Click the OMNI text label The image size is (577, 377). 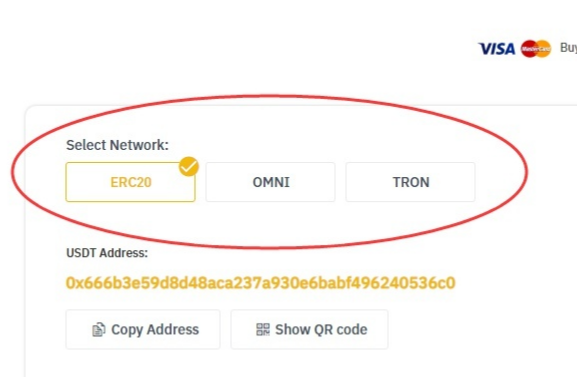coord(271,182)
